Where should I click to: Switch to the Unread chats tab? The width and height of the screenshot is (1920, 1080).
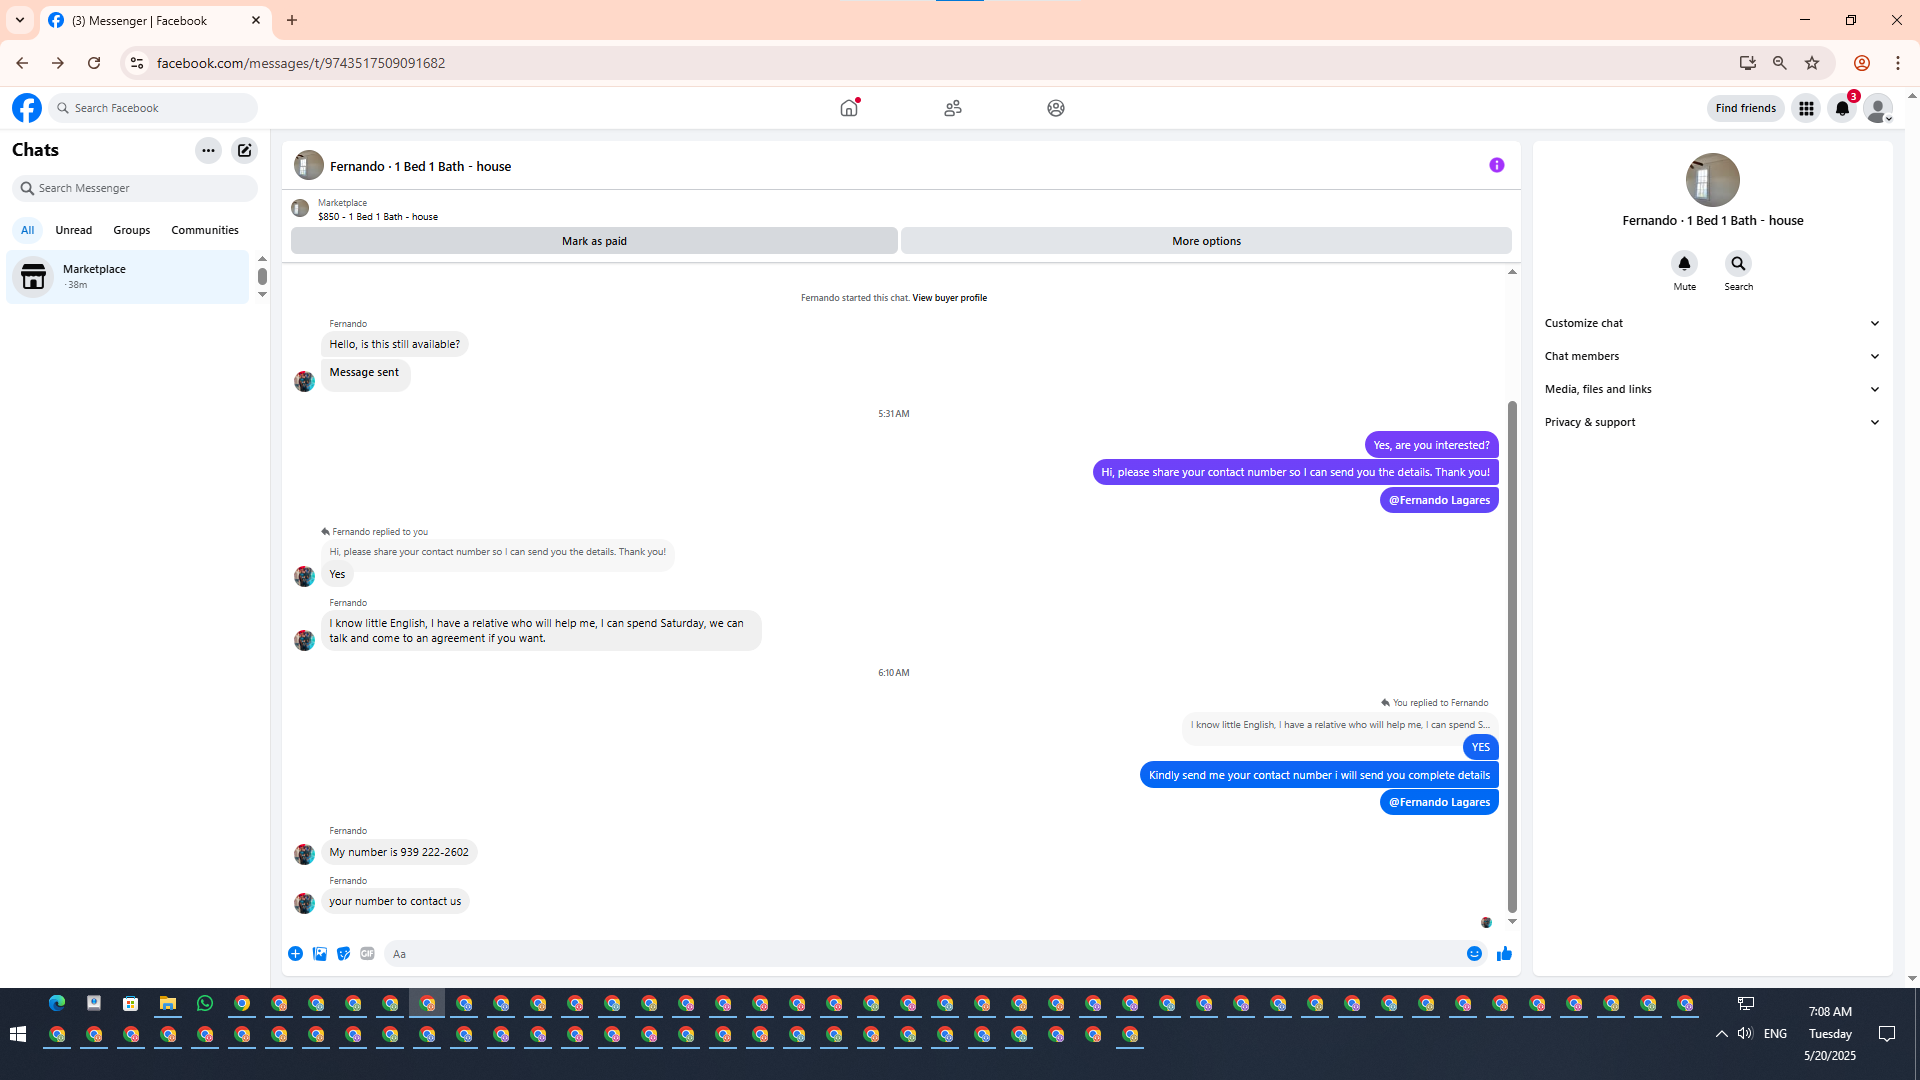(73, 230)
